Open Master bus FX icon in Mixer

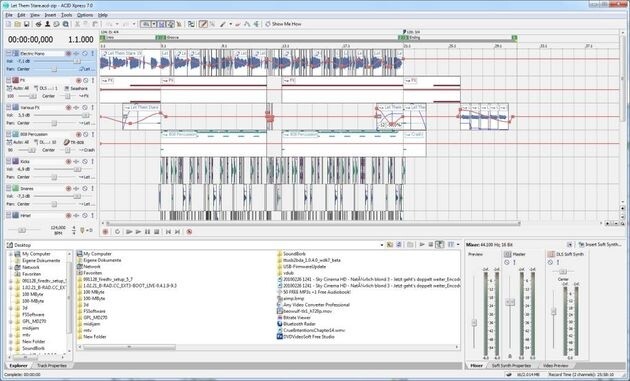508,254
